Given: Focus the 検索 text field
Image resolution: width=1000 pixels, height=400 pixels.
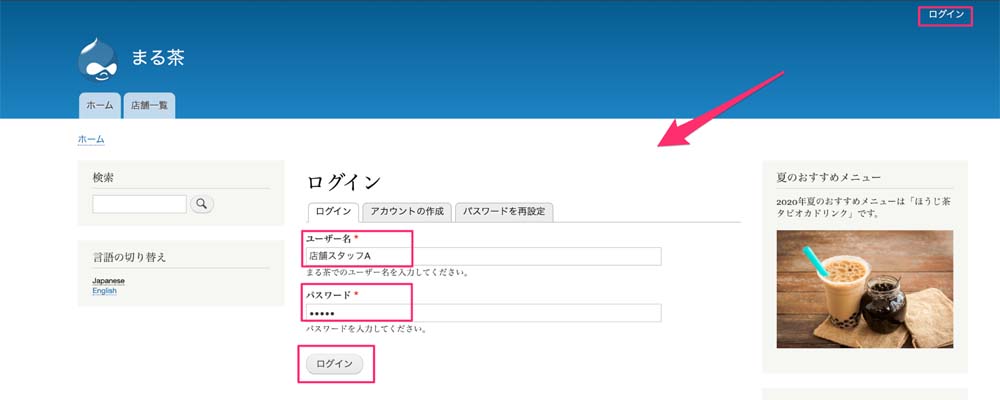Looking at the screenshot, I should (x=140, y=204).
